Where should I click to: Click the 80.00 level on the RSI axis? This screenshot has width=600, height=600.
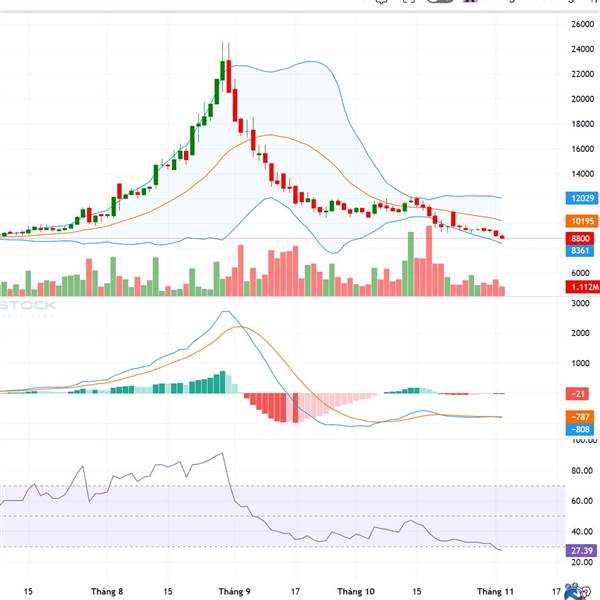(x=582, y=471)
